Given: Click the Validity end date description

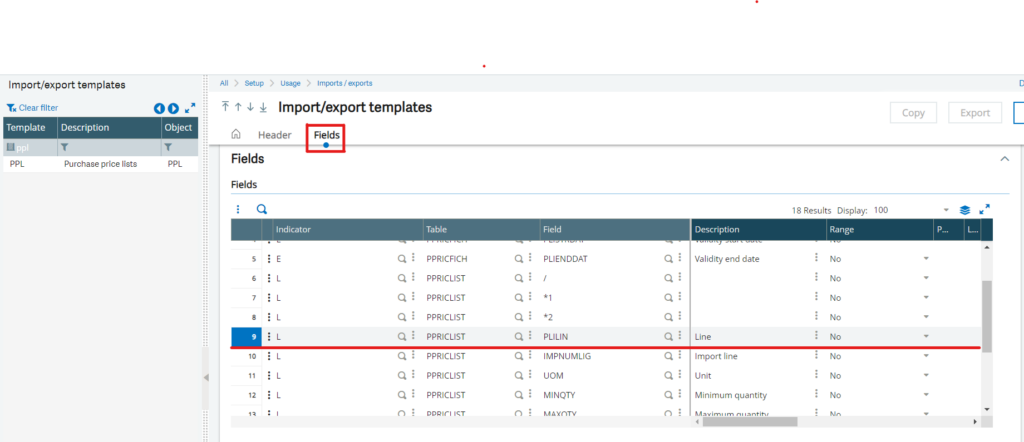Looking at the screenshot, I should [x=727, y=259].
